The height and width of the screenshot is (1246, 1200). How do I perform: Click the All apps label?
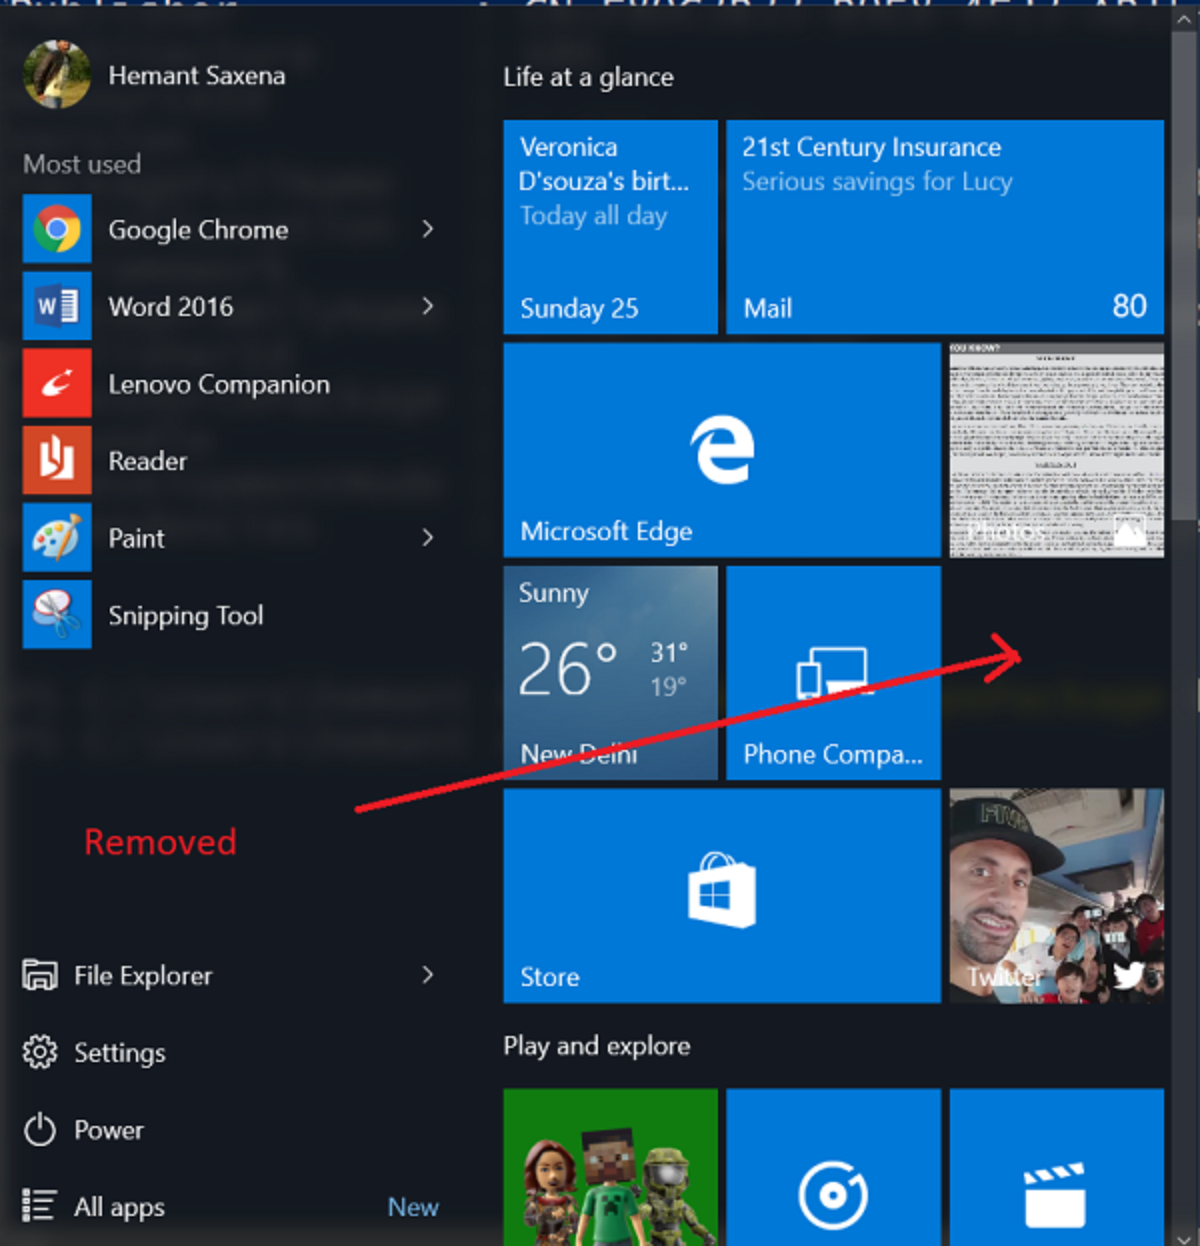coord(119,1207)
